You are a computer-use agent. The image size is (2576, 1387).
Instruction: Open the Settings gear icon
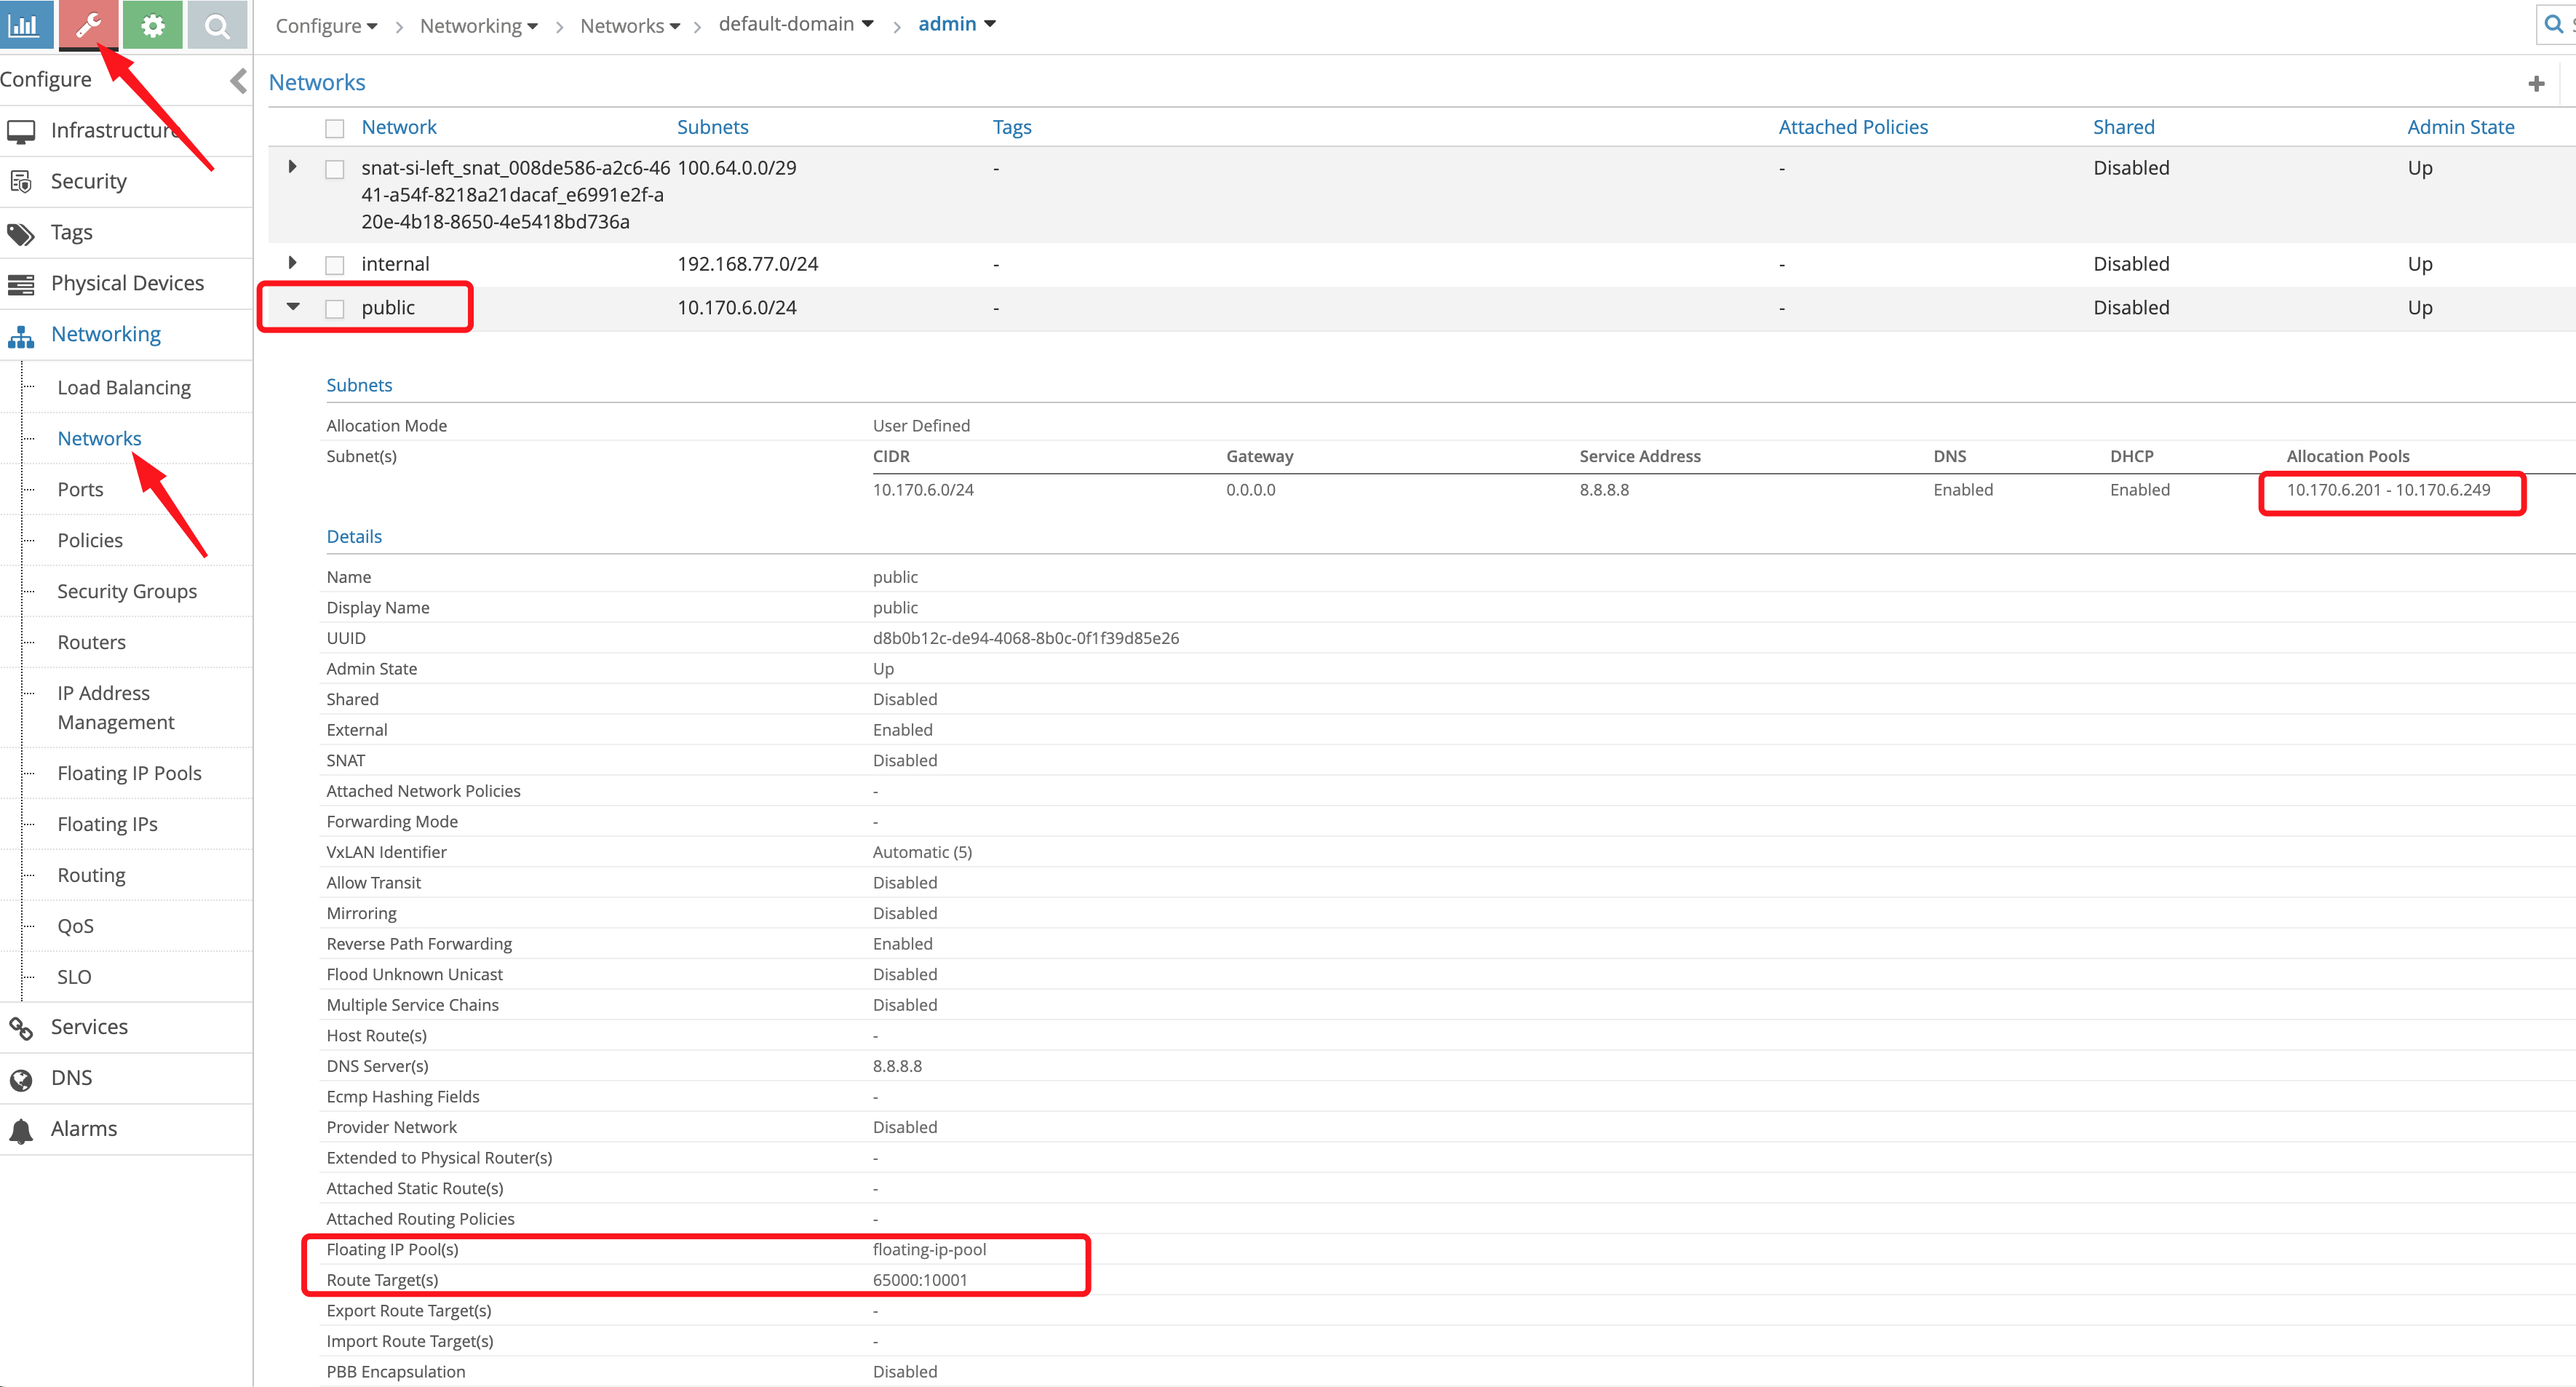[x=153, y=24]
